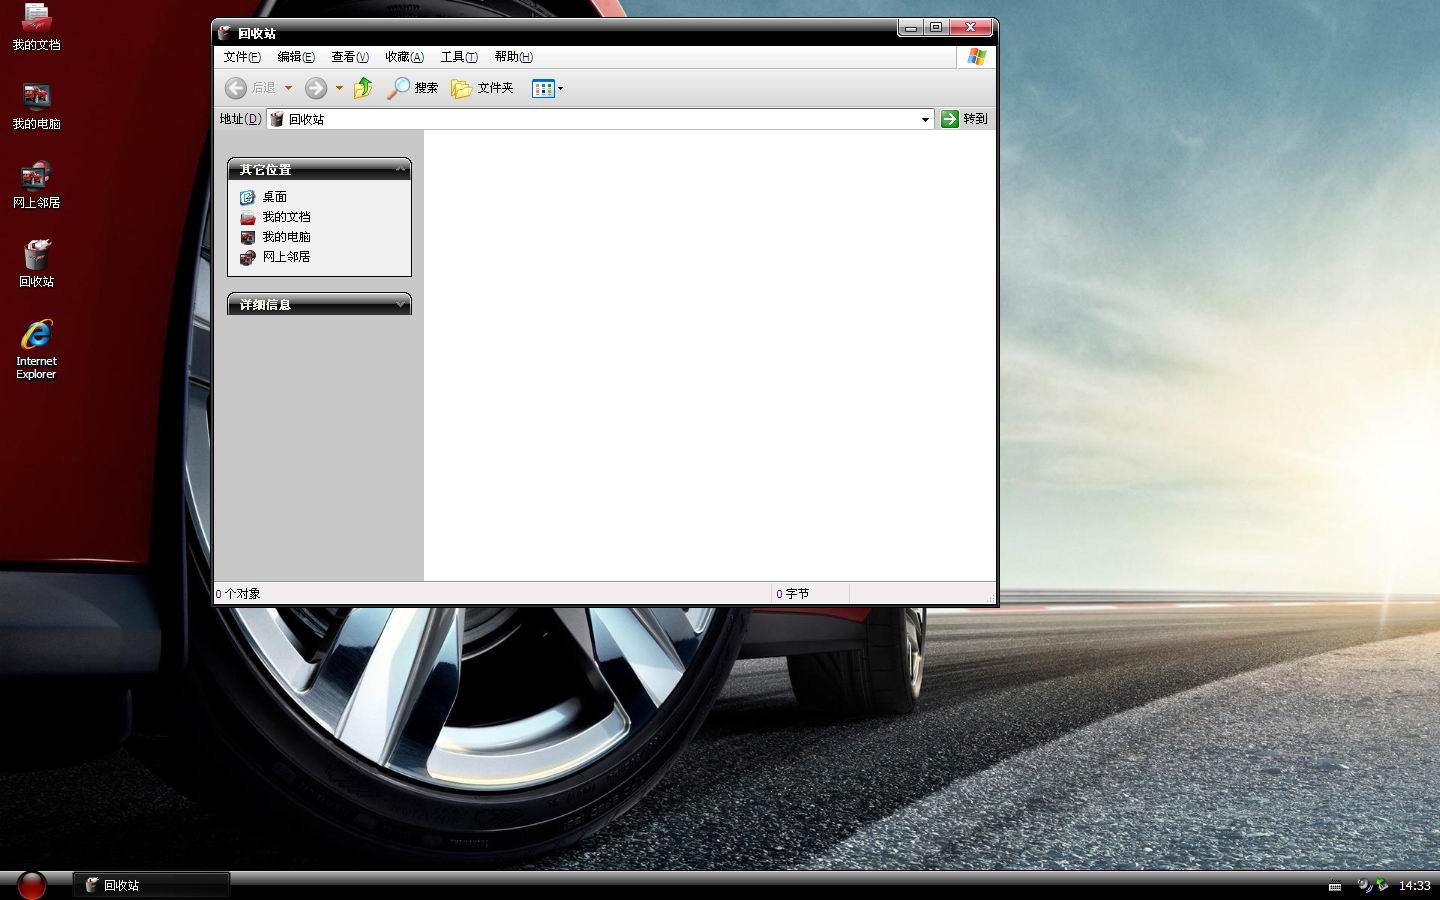Open the 搜索 search tool
Image resolution: width=1440 pixels, height=900 pixels.
tap(413, 88)
